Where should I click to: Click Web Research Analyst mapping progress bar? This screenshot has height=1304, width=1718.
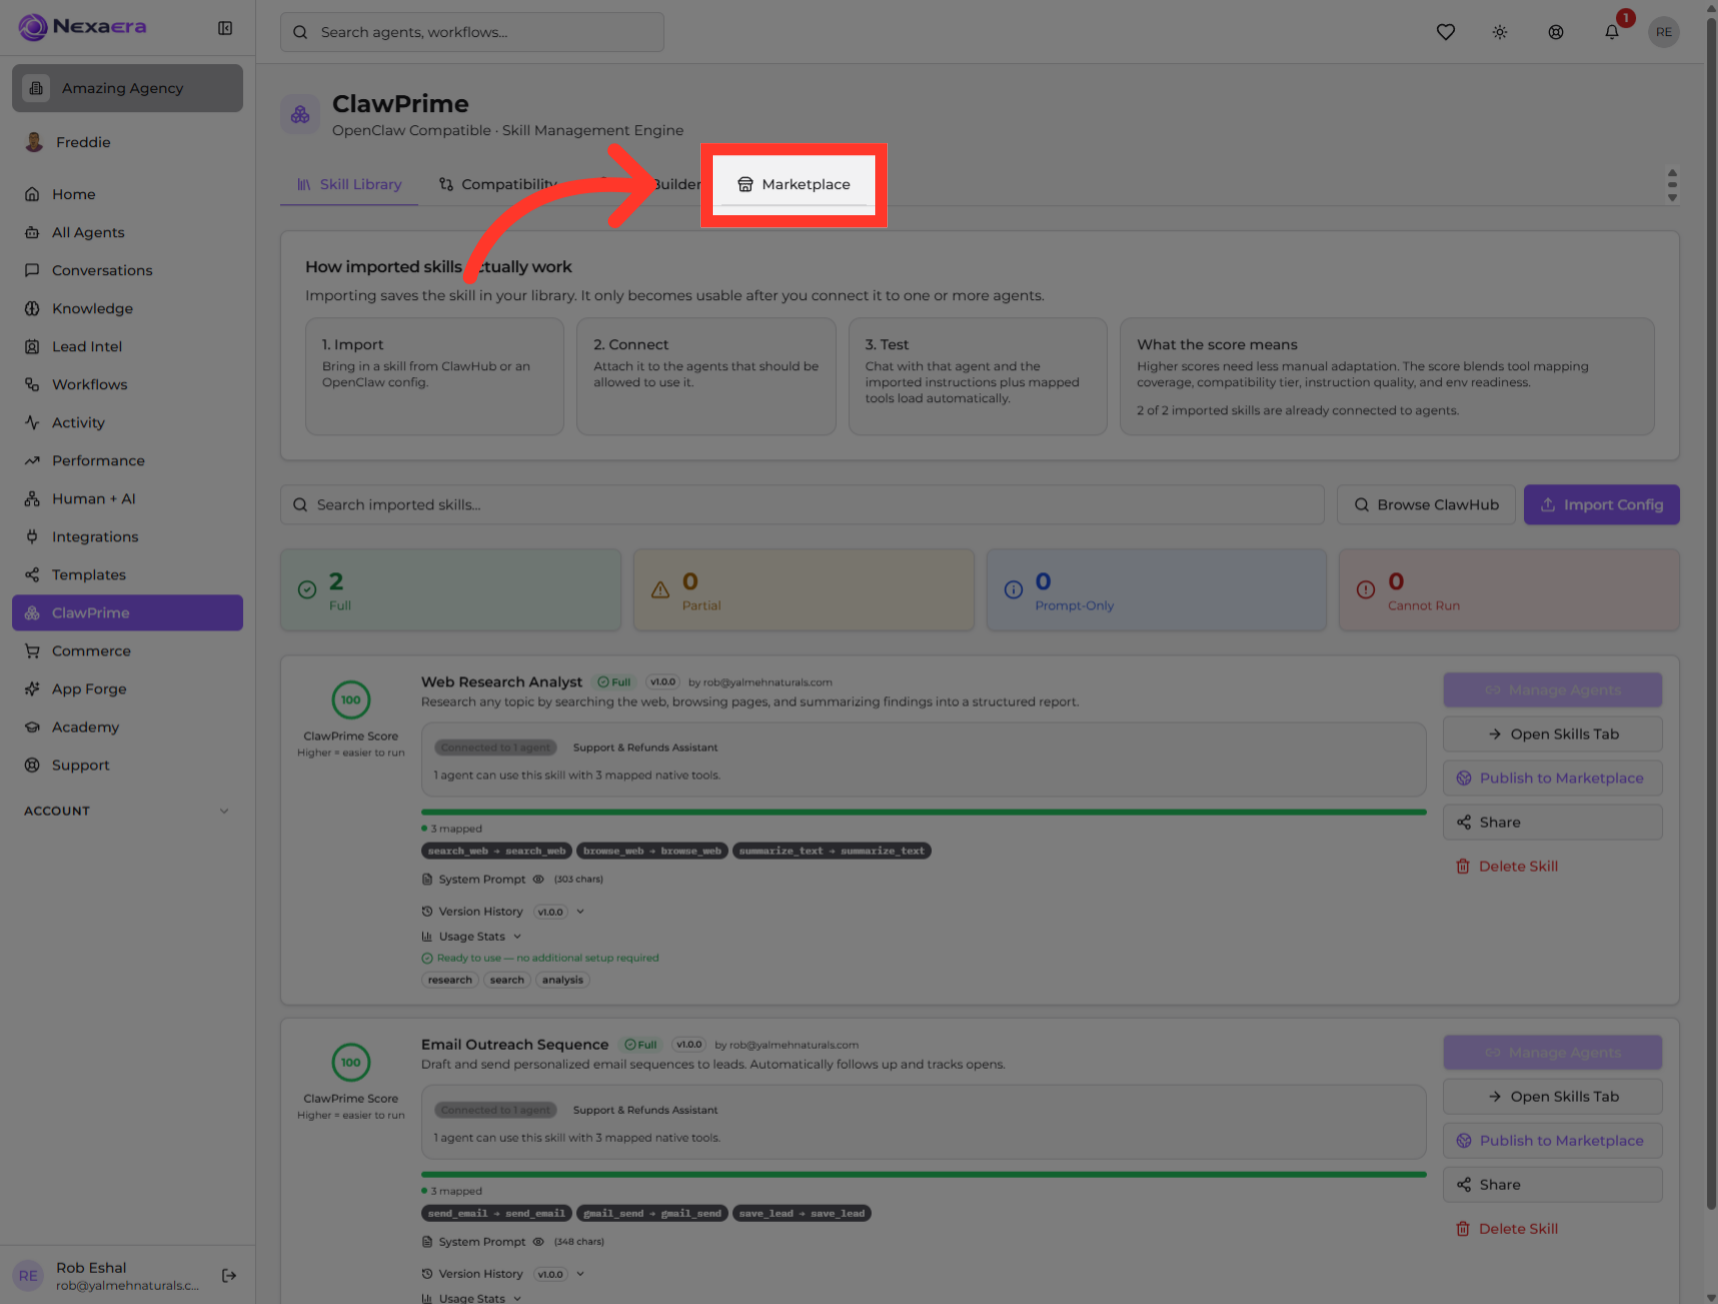(924, 812)
